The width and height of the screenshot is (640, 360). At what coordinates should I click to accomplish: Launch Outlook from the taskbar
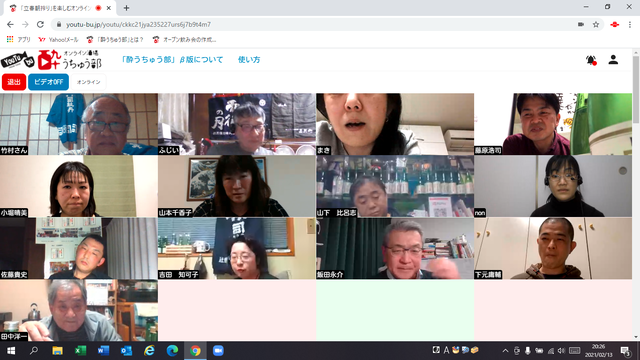click(x=126, y=351)
